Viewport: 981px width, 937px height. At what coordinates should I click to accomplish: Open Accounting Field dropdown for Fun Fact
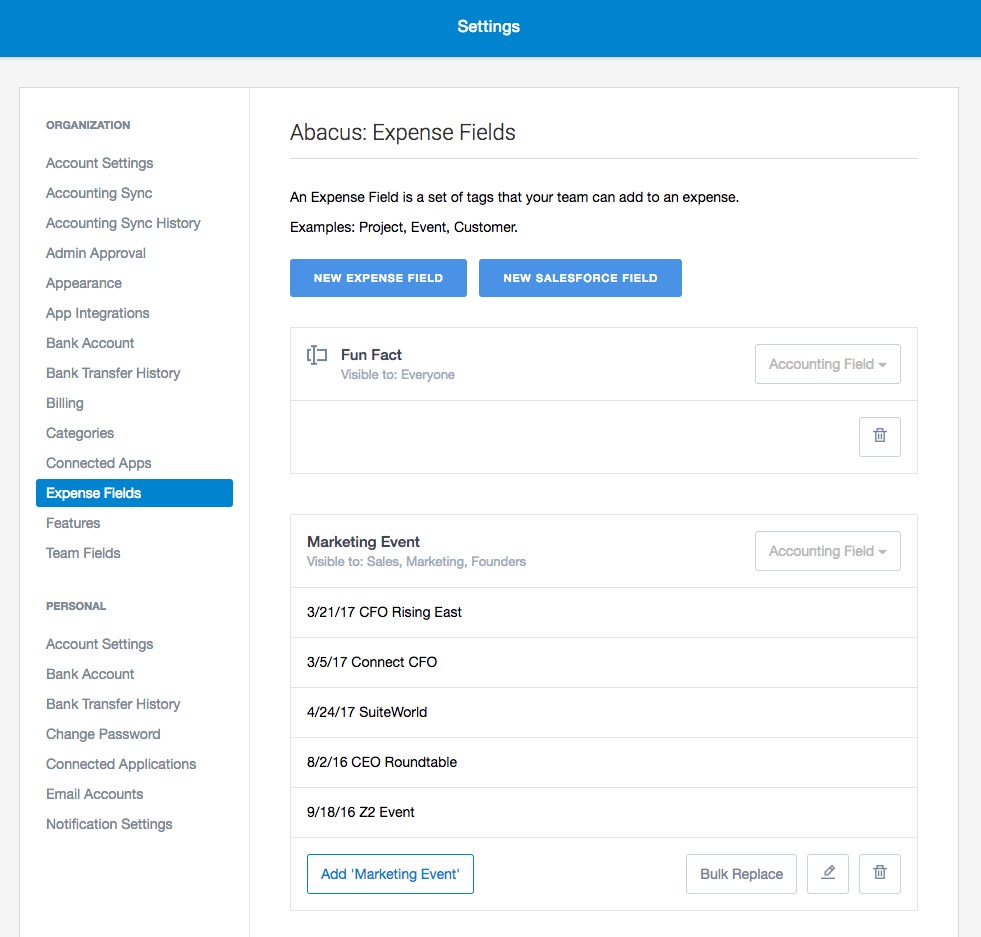828,364
